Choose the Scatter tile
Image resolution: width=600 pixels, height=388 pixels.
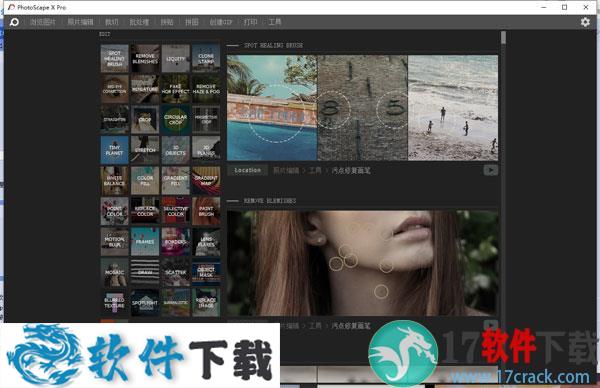(x=176, y=272)
